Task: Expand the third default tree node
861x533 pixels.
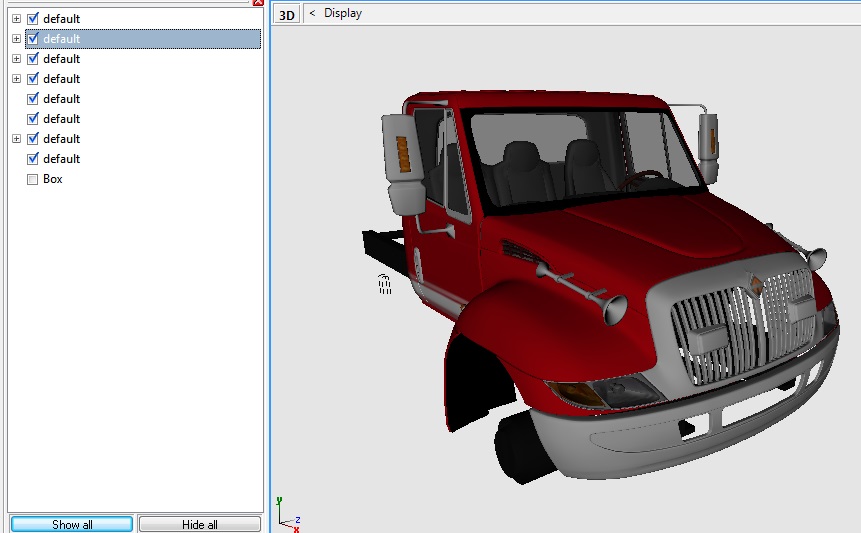Action: (x=16, y=59)
